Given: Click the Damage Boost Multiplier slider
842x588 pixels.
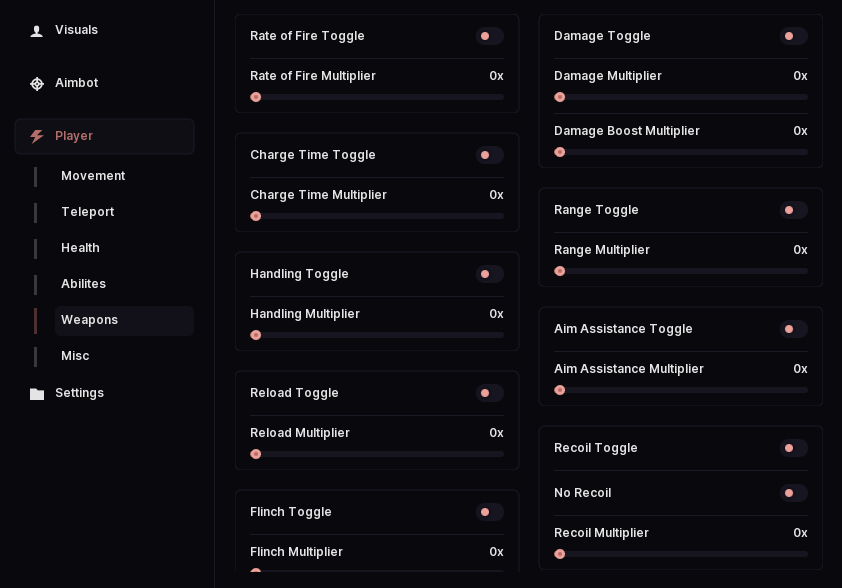Looking at the screenshot, I should (x=681, y=152).
